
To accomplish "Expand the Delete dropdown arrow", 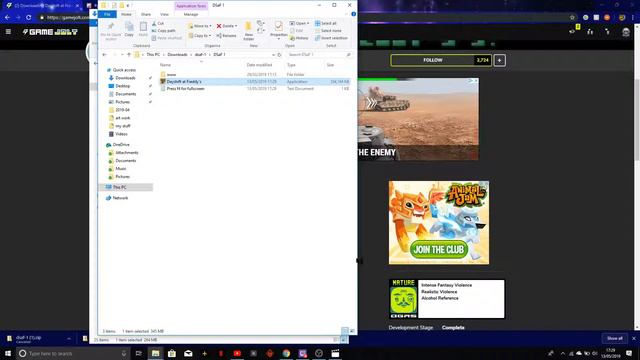I will [x=236, y=26].
